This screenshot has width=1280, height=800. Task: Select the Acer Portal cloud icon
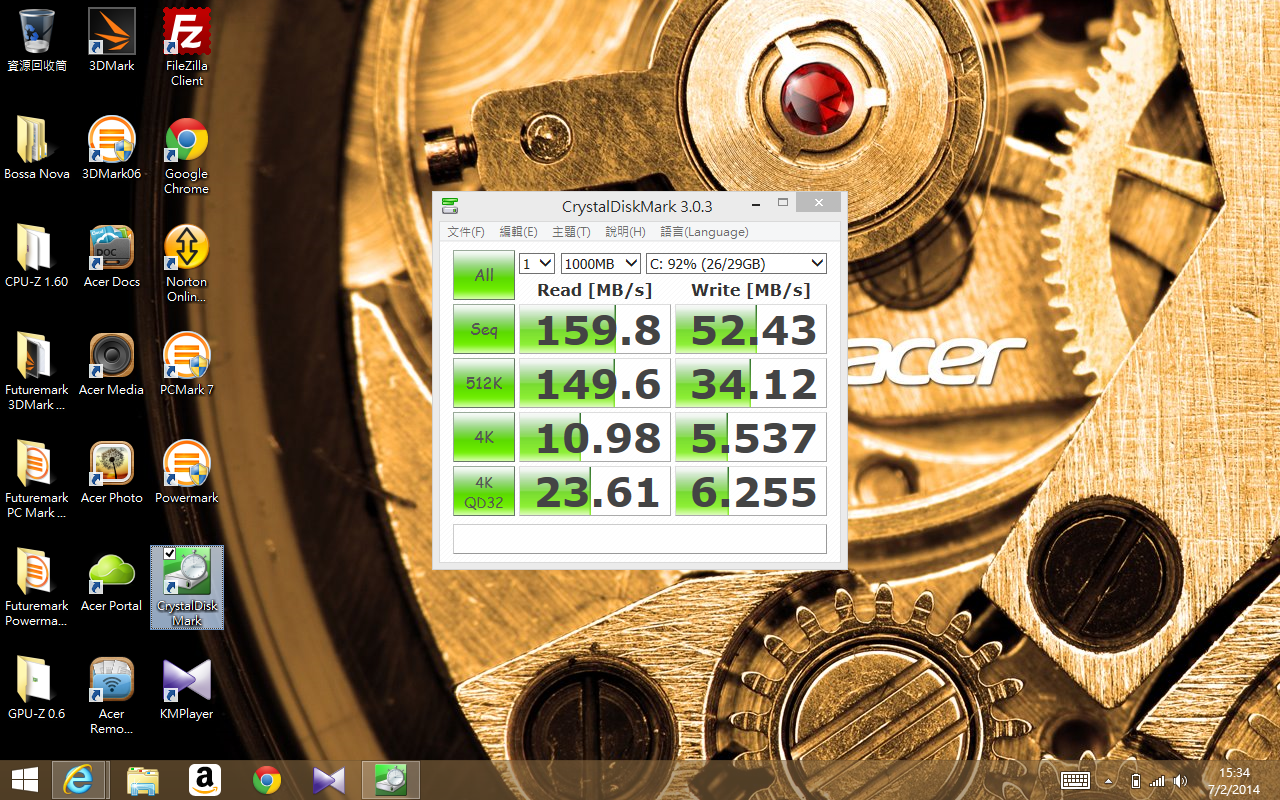tap(112, 580)
